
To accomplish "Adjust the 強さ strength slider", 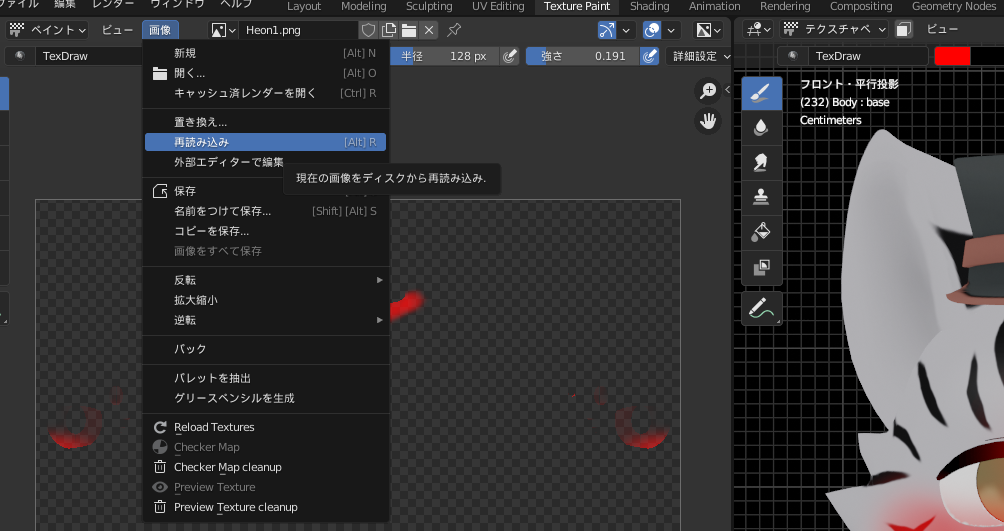I will [583, 56].
